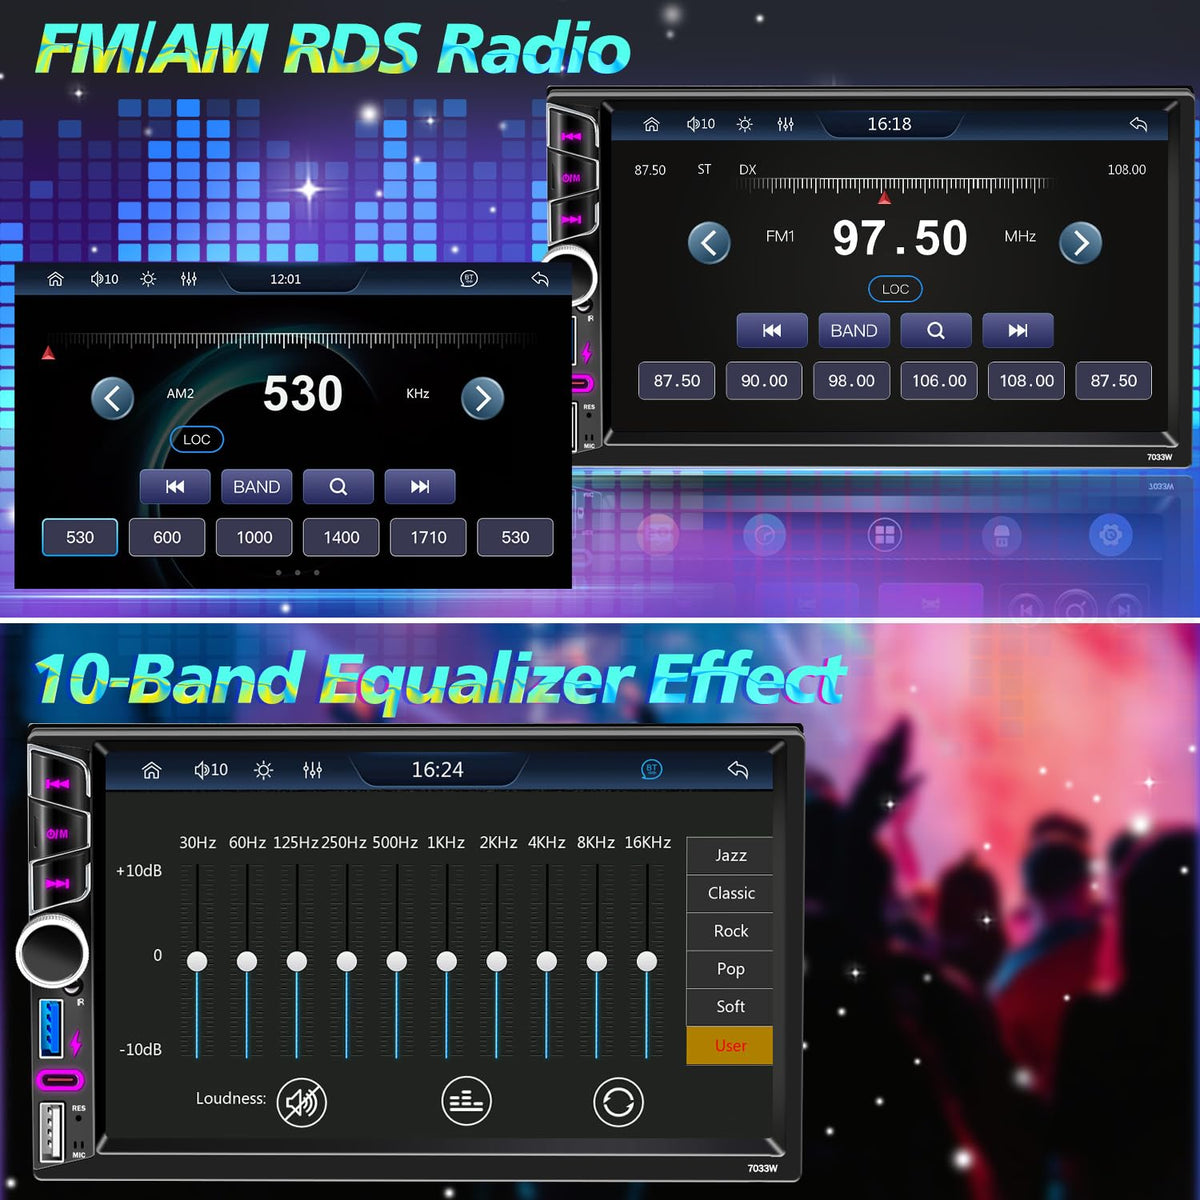Tune down with the left chevron on the AM radio
Viewport: 1200px width, 1200px height.
(x=113, y=398)
